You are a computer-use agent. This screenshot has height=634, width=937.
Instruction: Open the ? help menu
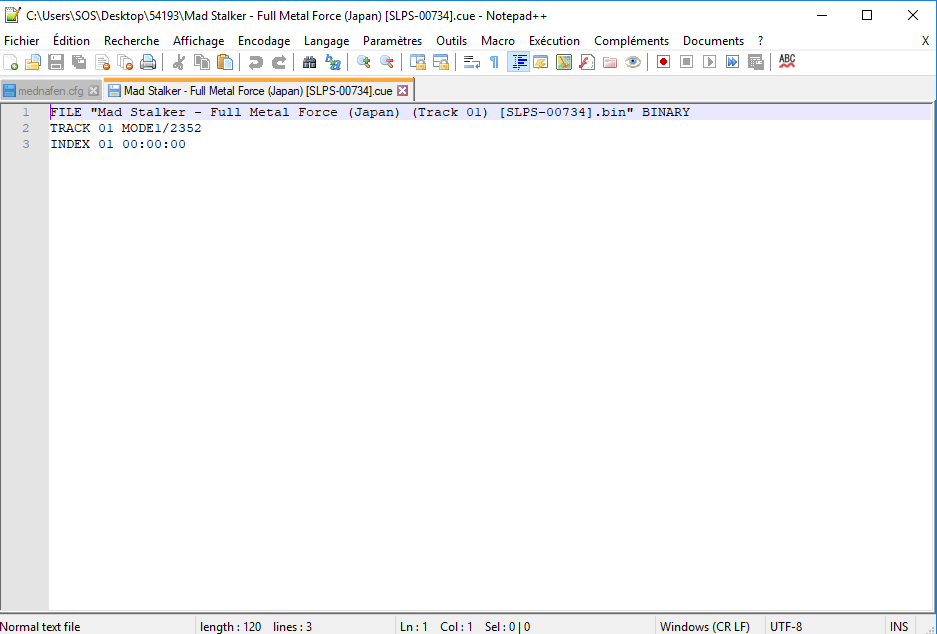[x=760, y=41]
